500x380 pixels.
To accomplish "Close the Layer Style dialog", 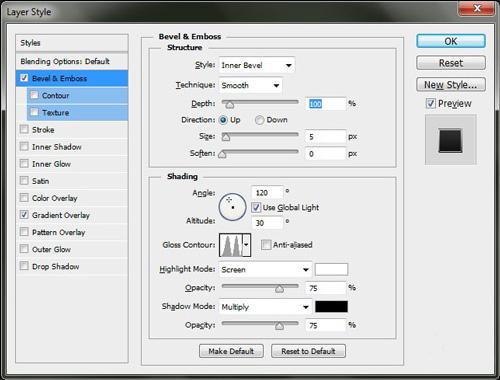I will 477,8.
